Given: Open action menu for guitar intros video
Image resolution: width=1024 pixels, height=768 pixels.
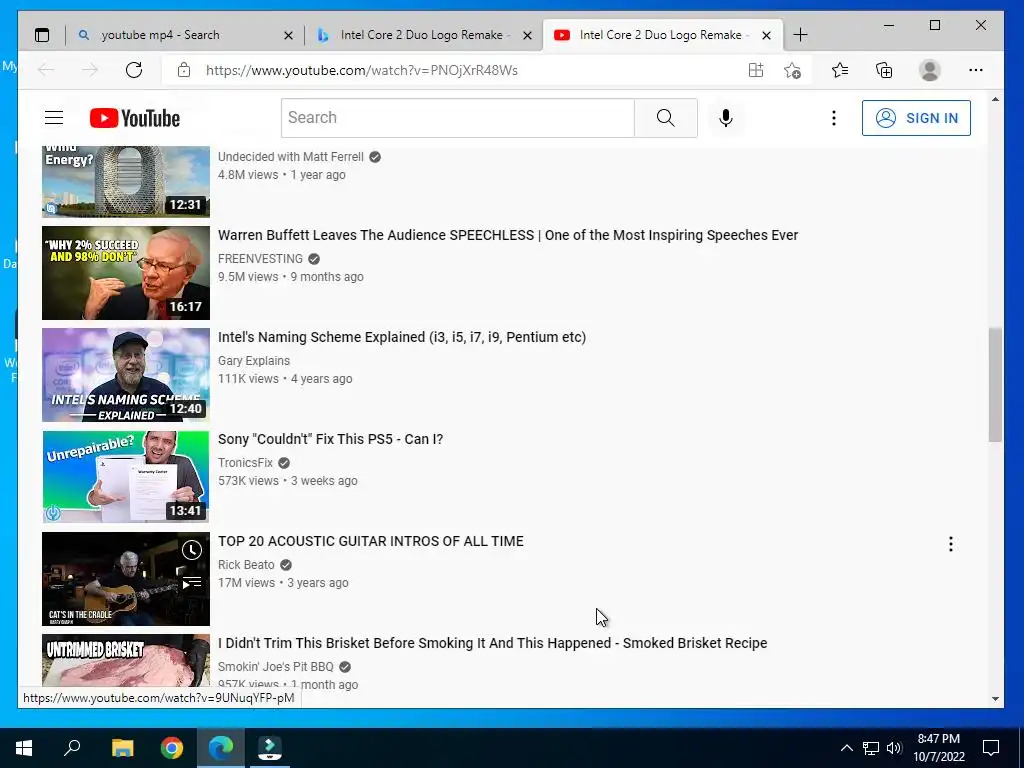Looking at the screenshot, I should click(x=951, y=544).
